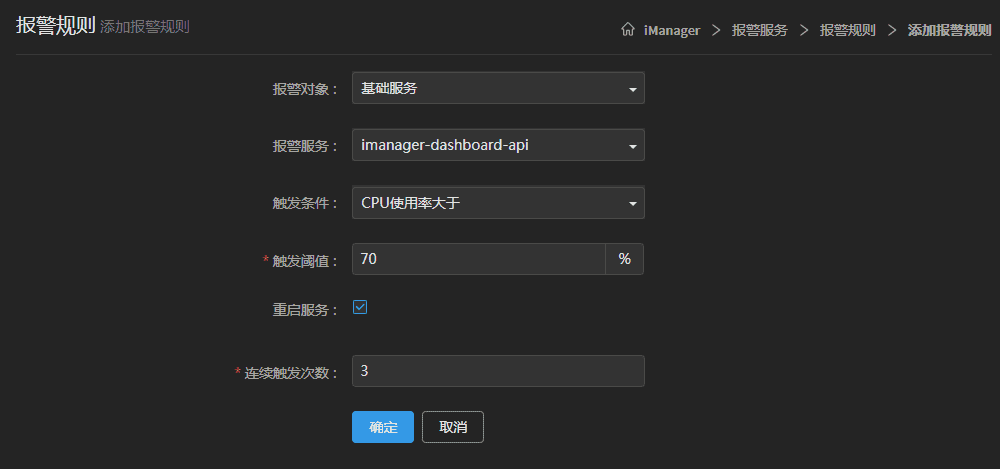Image resolution: width=1000 pixels, height=469 pixels.
Task: Expand the imanager-dashboard-api service dropdown
Action: (497, 145)
